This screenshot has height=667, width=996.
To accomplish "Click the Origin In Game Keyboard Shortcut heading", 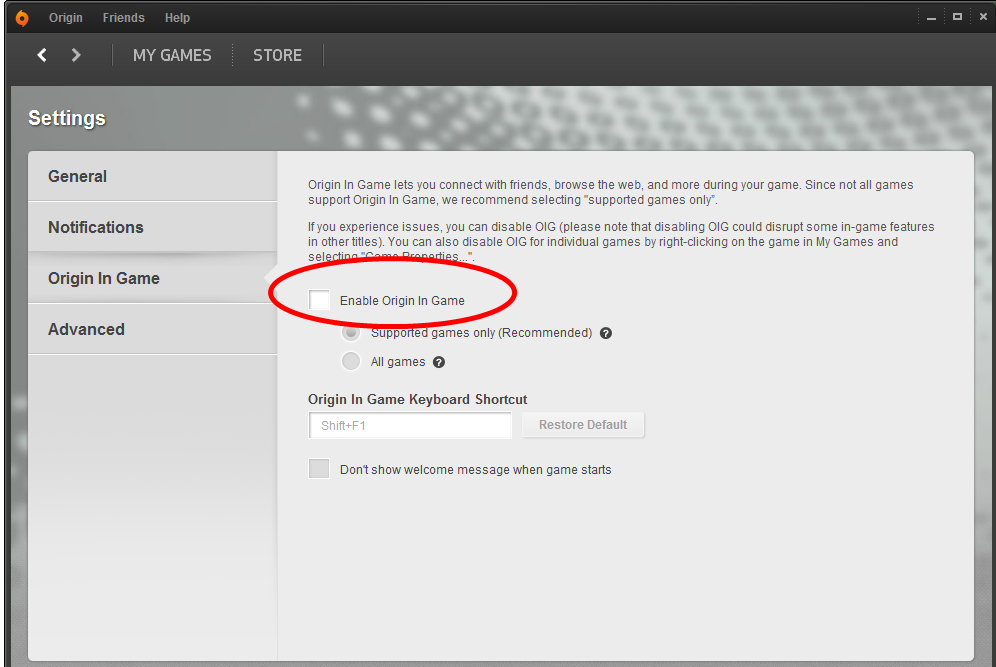I will [417, 400].
